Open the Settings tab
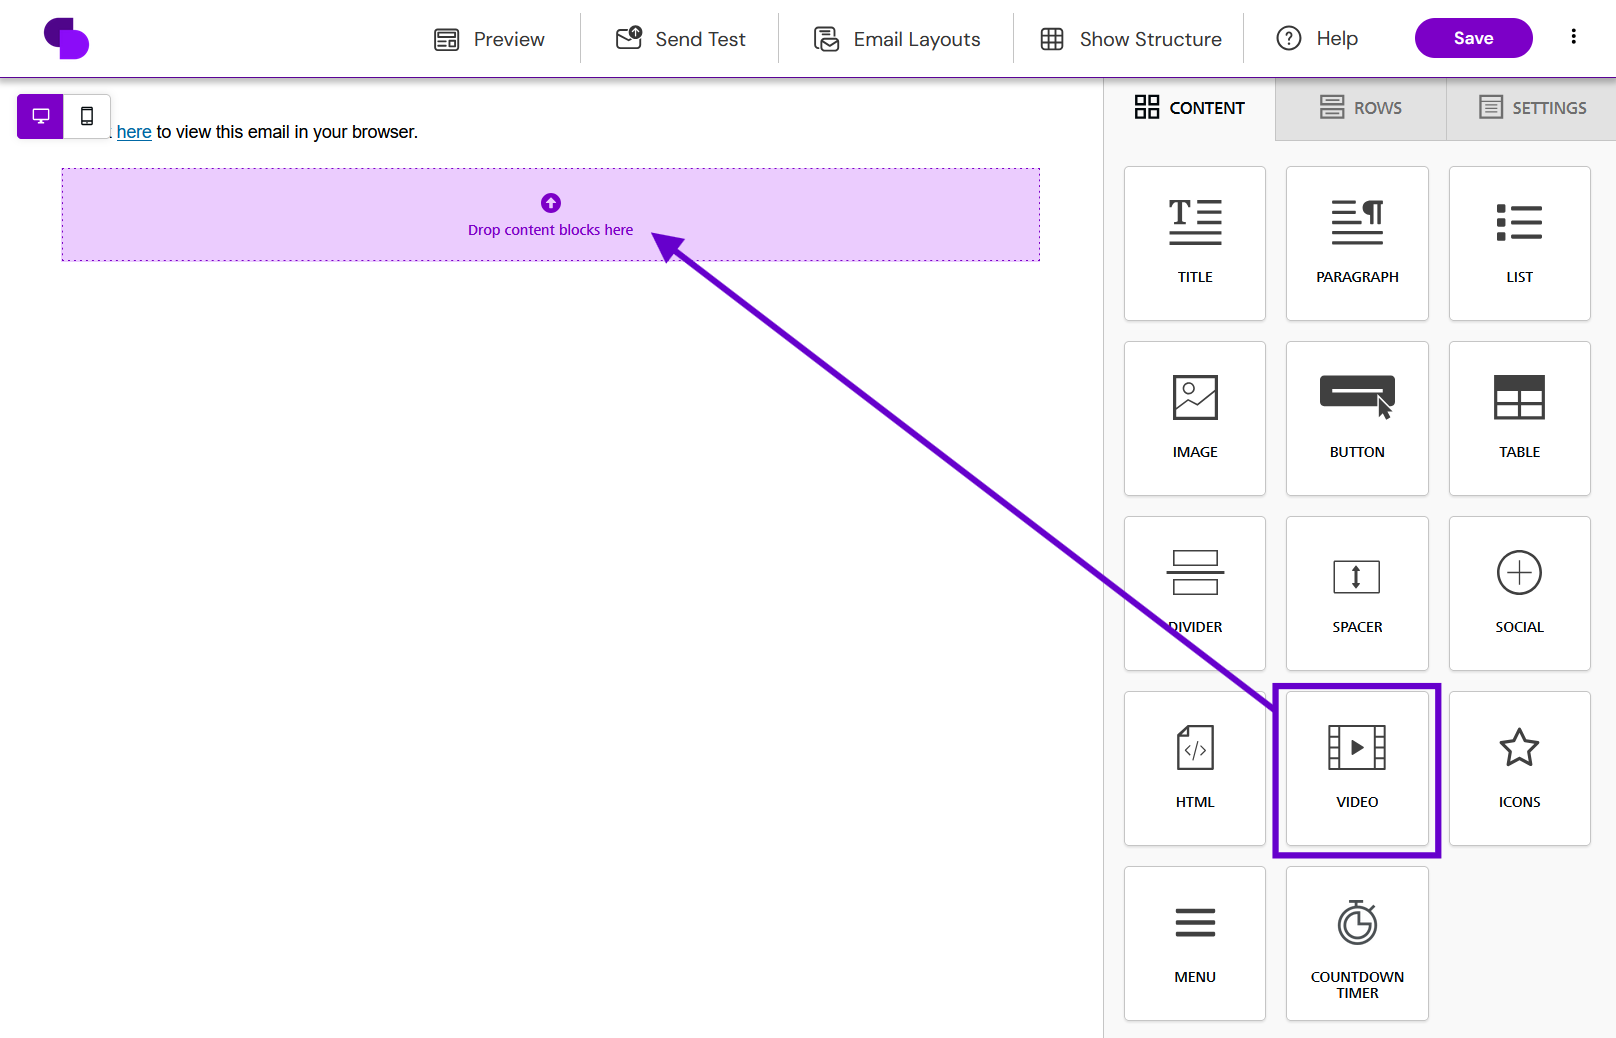The image size is (1616, 1038). click(x=1532, y=107)
